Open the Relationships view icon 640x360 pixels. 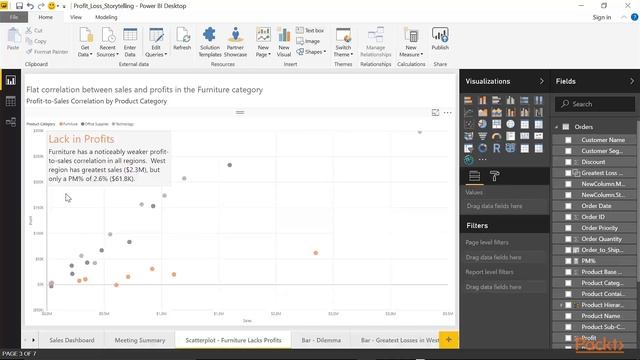[x=11, y=122]
